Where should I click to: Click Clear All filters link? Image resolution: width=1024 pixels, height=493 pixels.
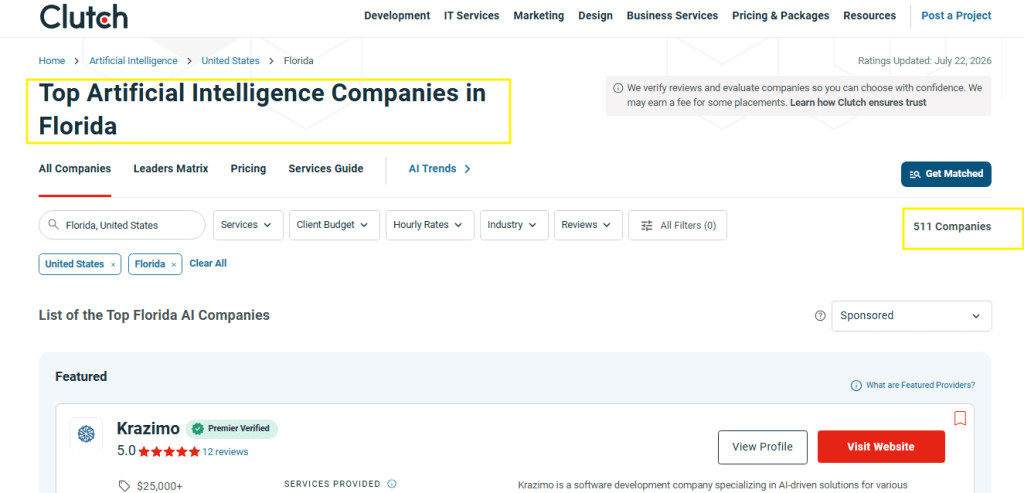coord(208,263)
